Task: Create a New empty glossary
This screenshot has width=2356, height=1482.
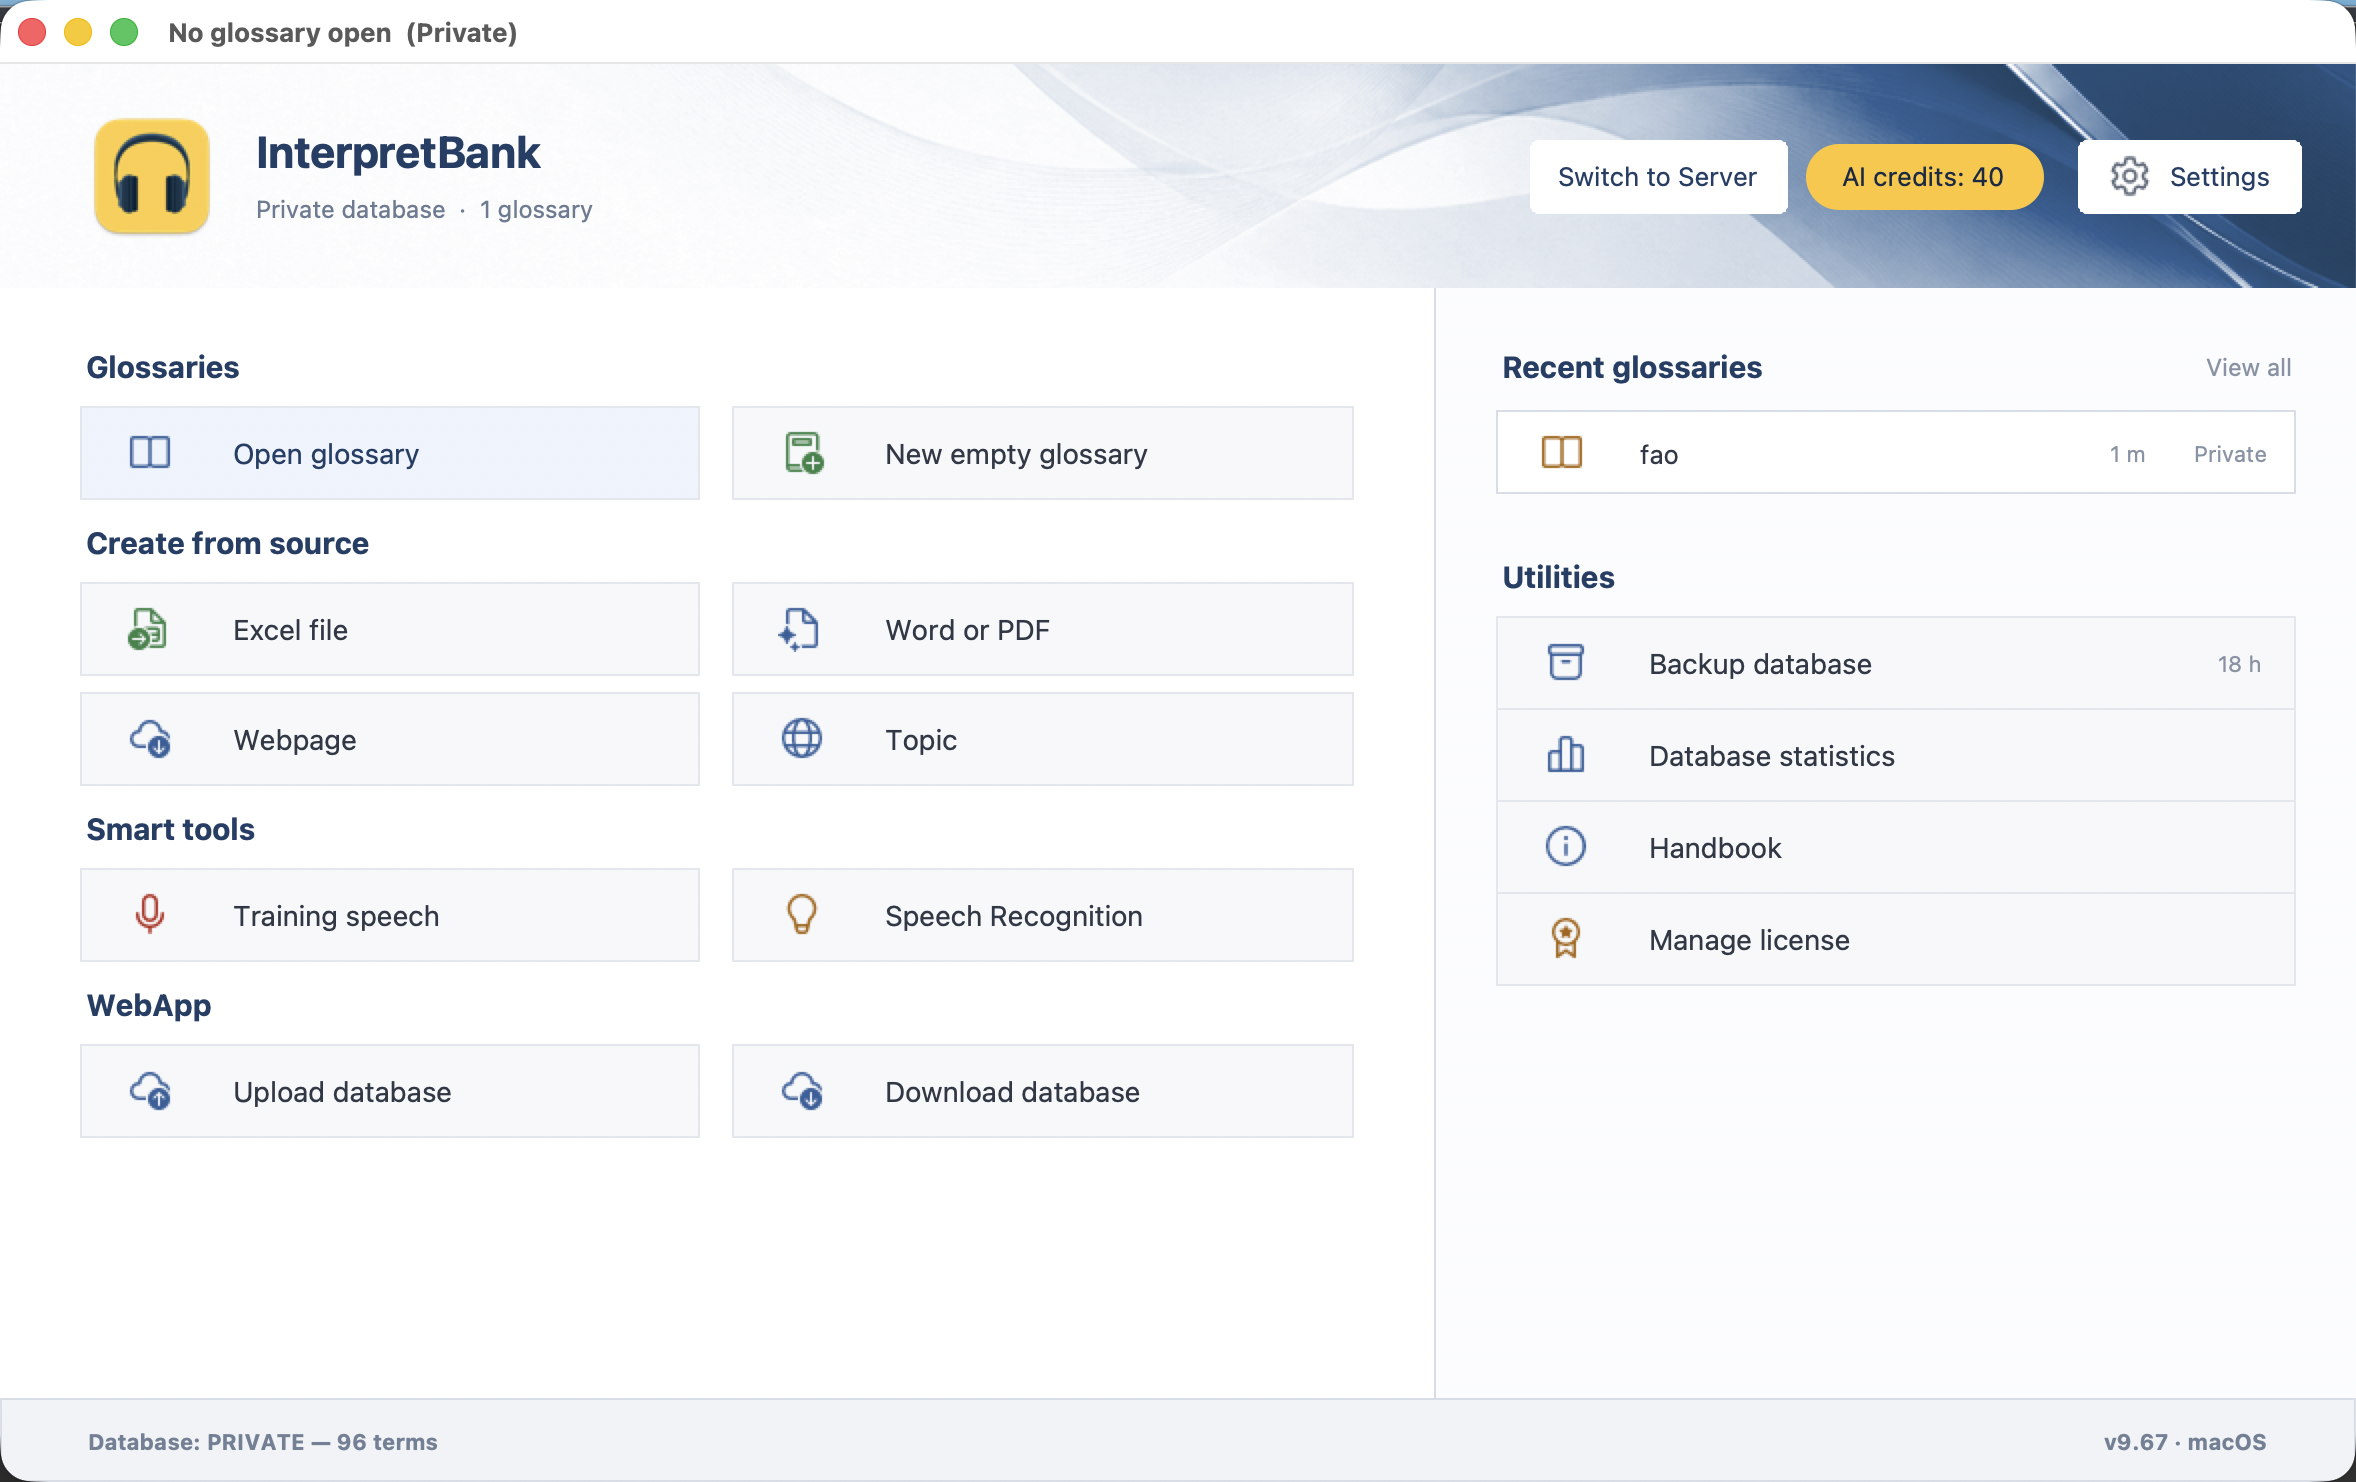Action: [1043, 453]
